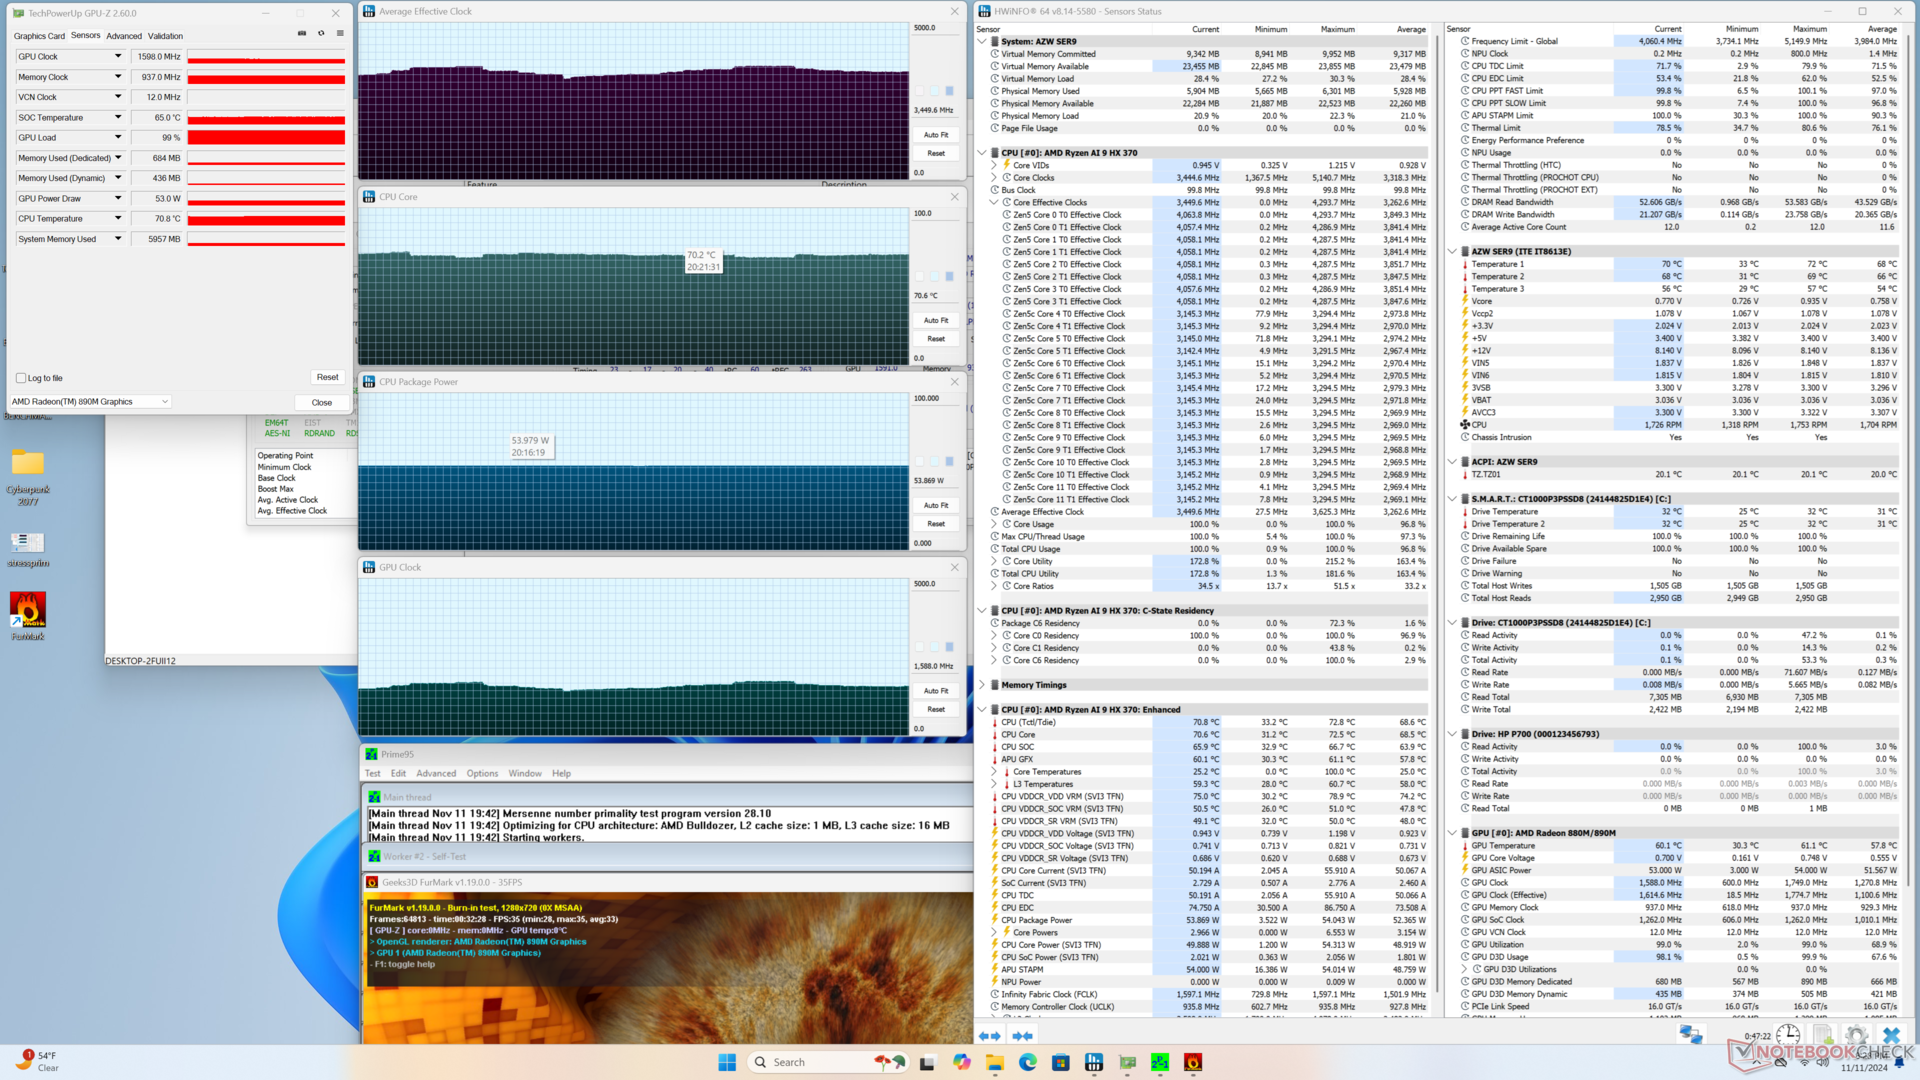Click HWiNFO expand columns arrows icon
Screen dimensions: 1920x1080
click(989, 1036)
